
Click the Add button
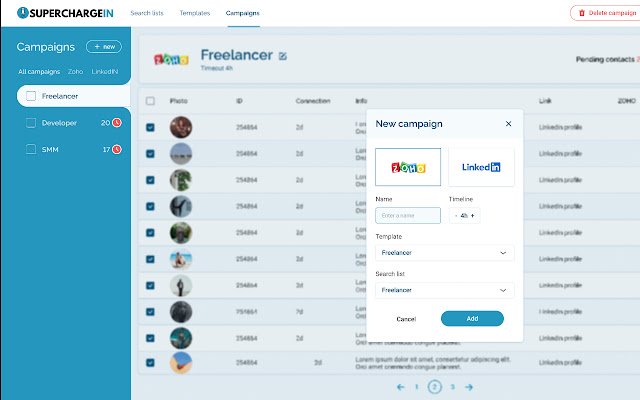472,318
